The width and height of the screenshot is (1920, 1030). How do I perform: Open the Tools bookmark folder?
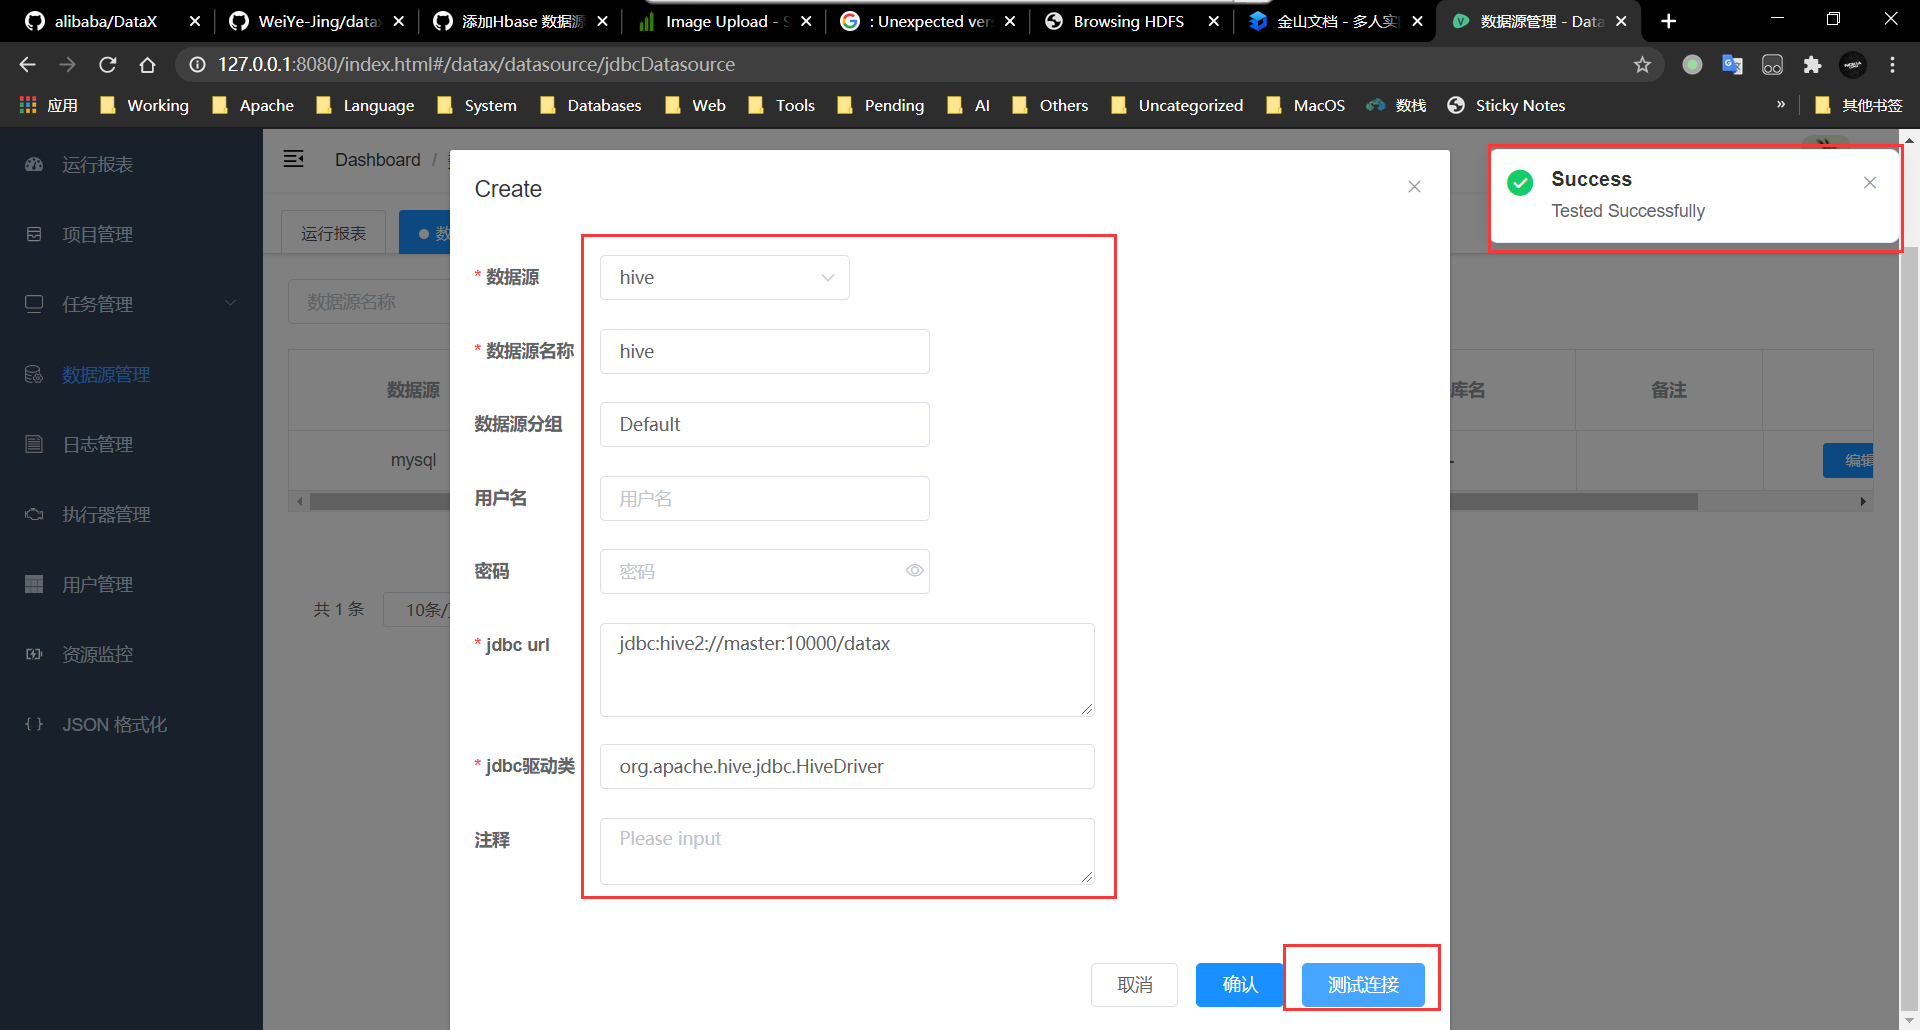(782, 105)
